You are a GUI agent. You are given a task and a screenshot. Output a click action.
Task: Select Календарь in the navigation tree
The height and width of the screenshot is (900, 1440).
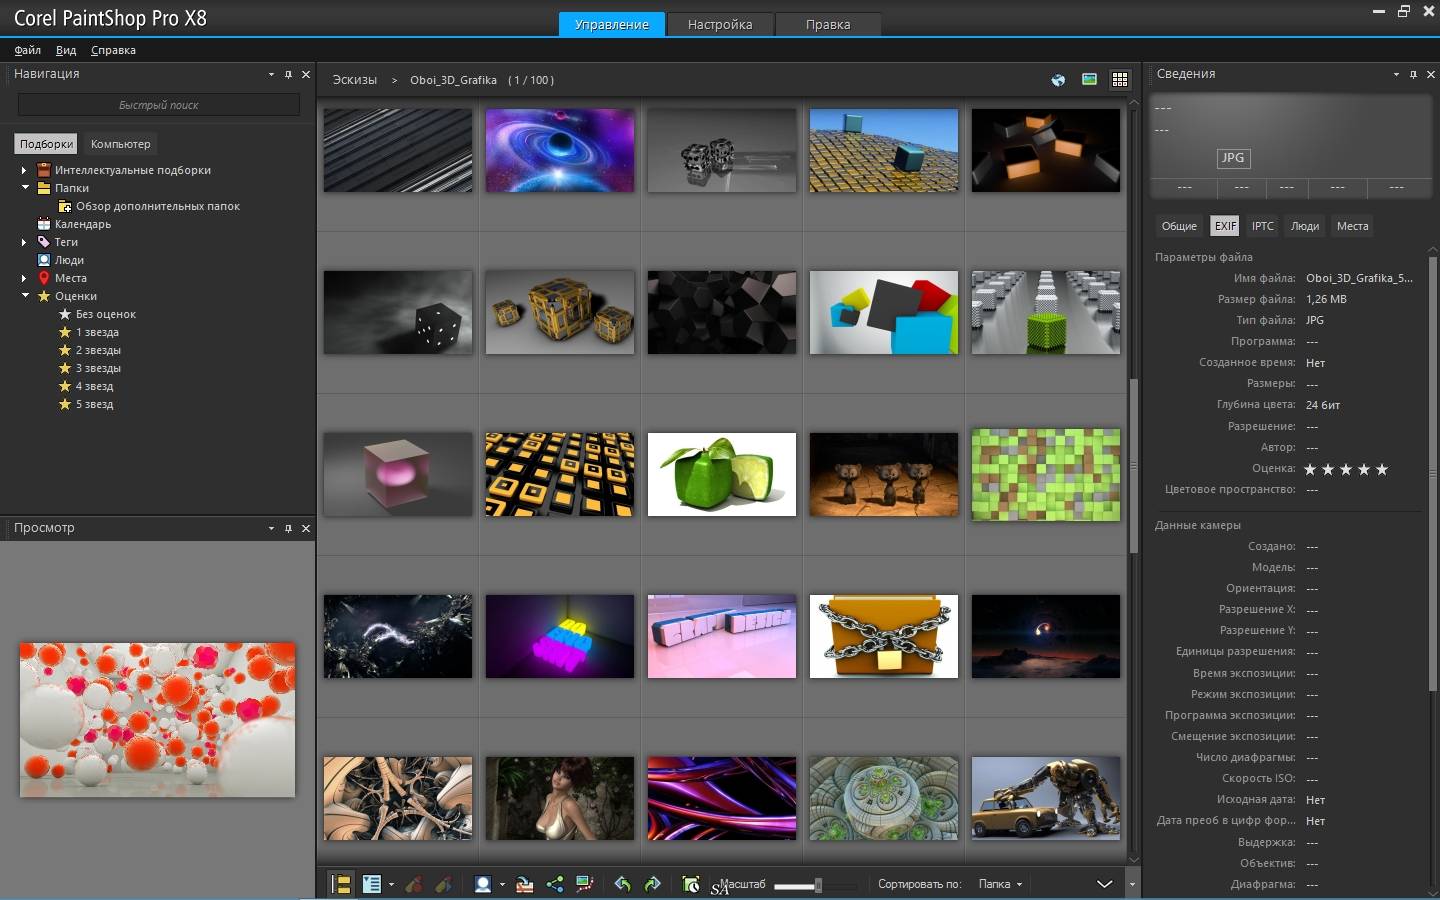pyautogui.click(x=83, y=224)
